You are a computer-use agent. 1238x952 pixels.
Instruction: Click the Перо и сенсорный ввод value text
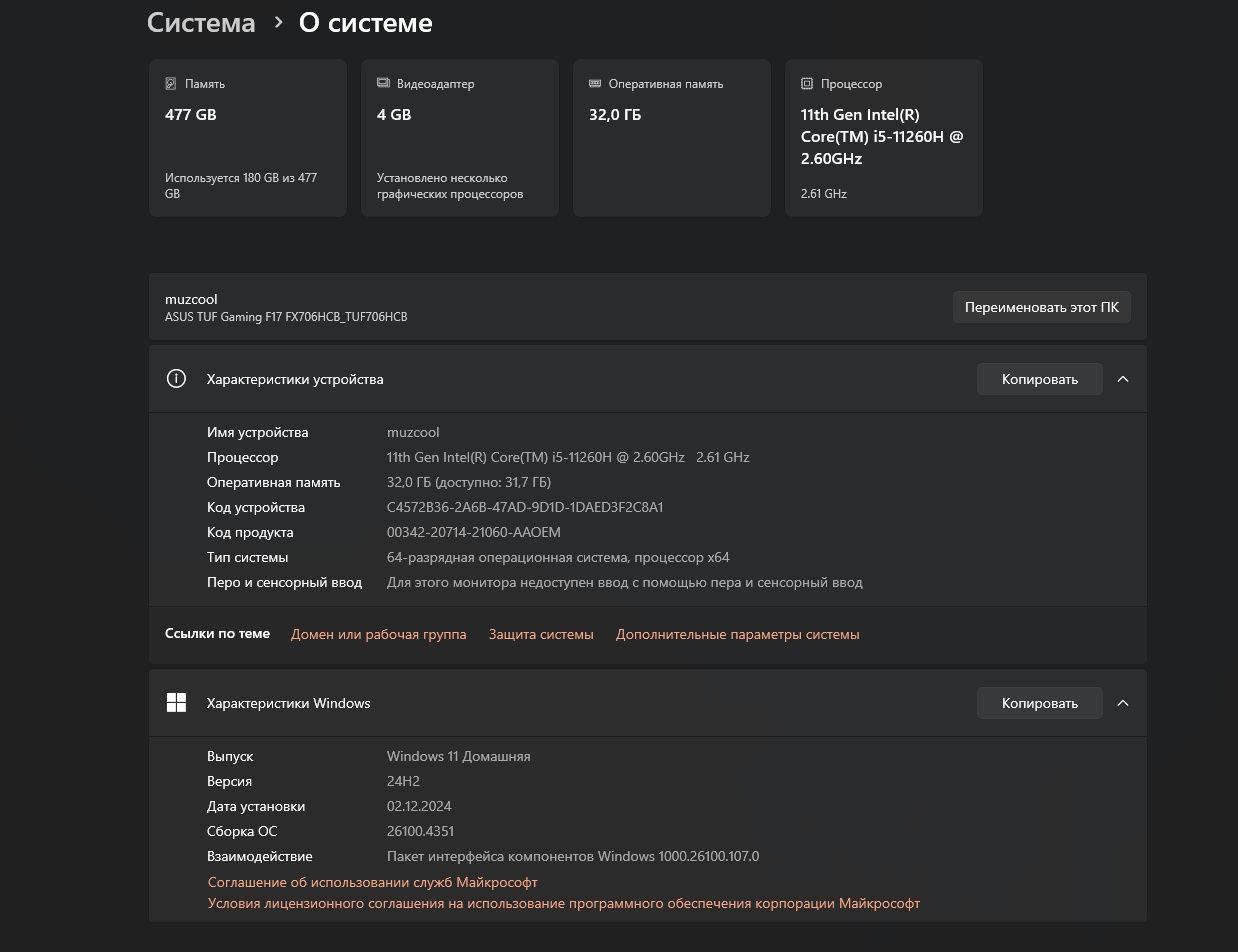[x=625, y=582]
